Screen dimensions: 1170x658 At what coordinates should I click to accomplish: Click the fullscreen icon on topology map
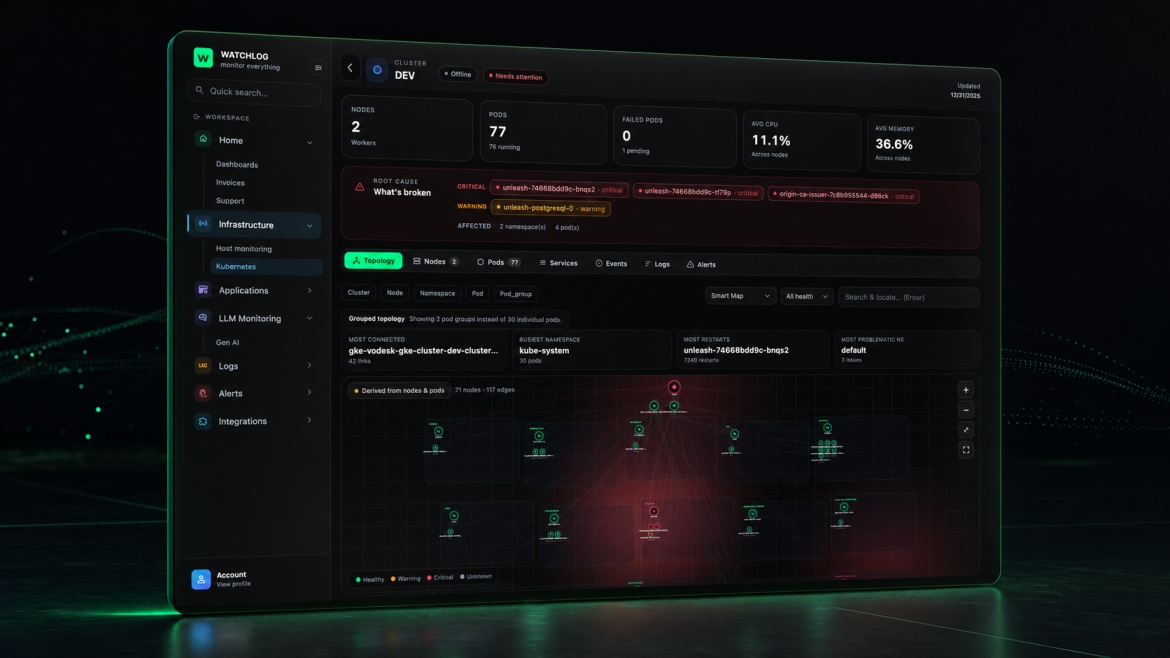tap(966, 451)
